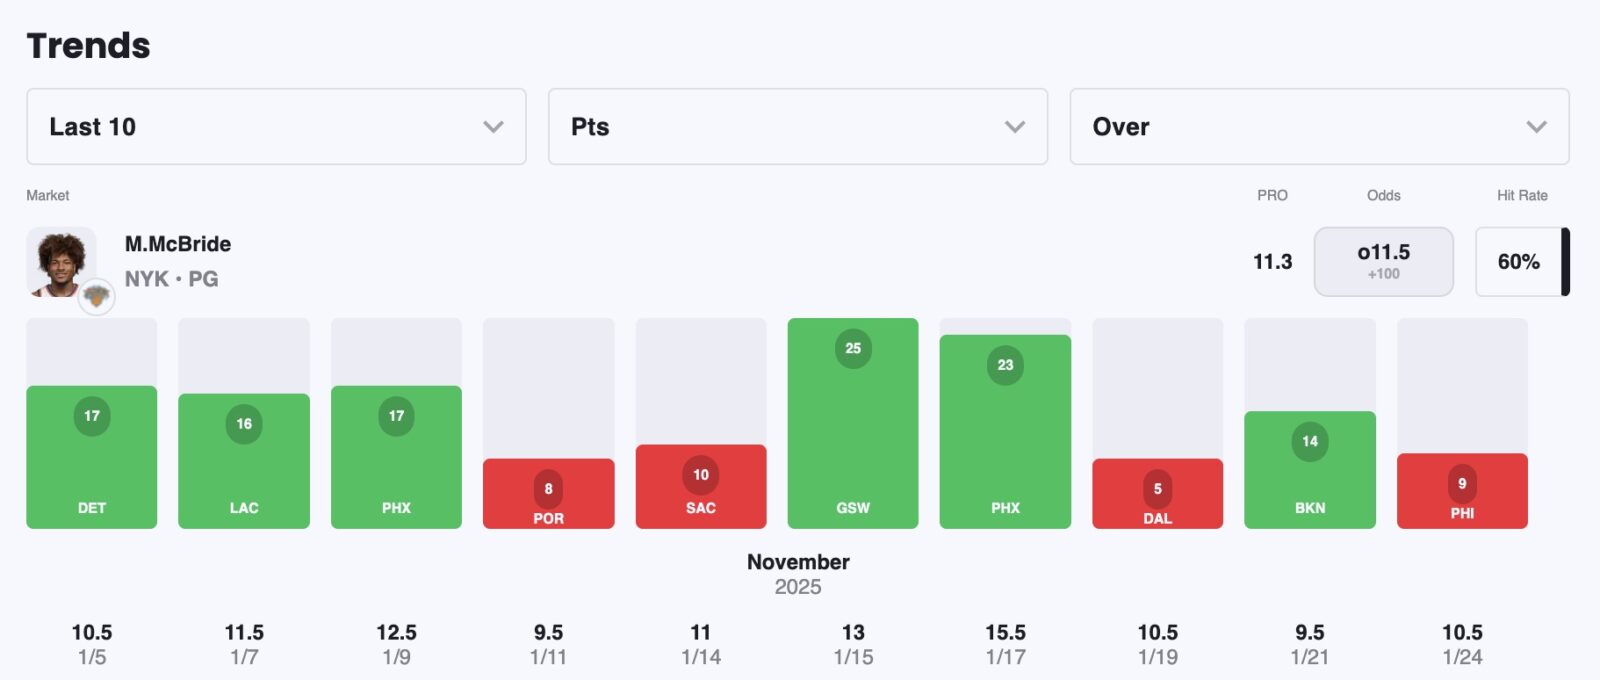Click the Hit Rate column header

pyautogui.click(x=1522, y=195)
